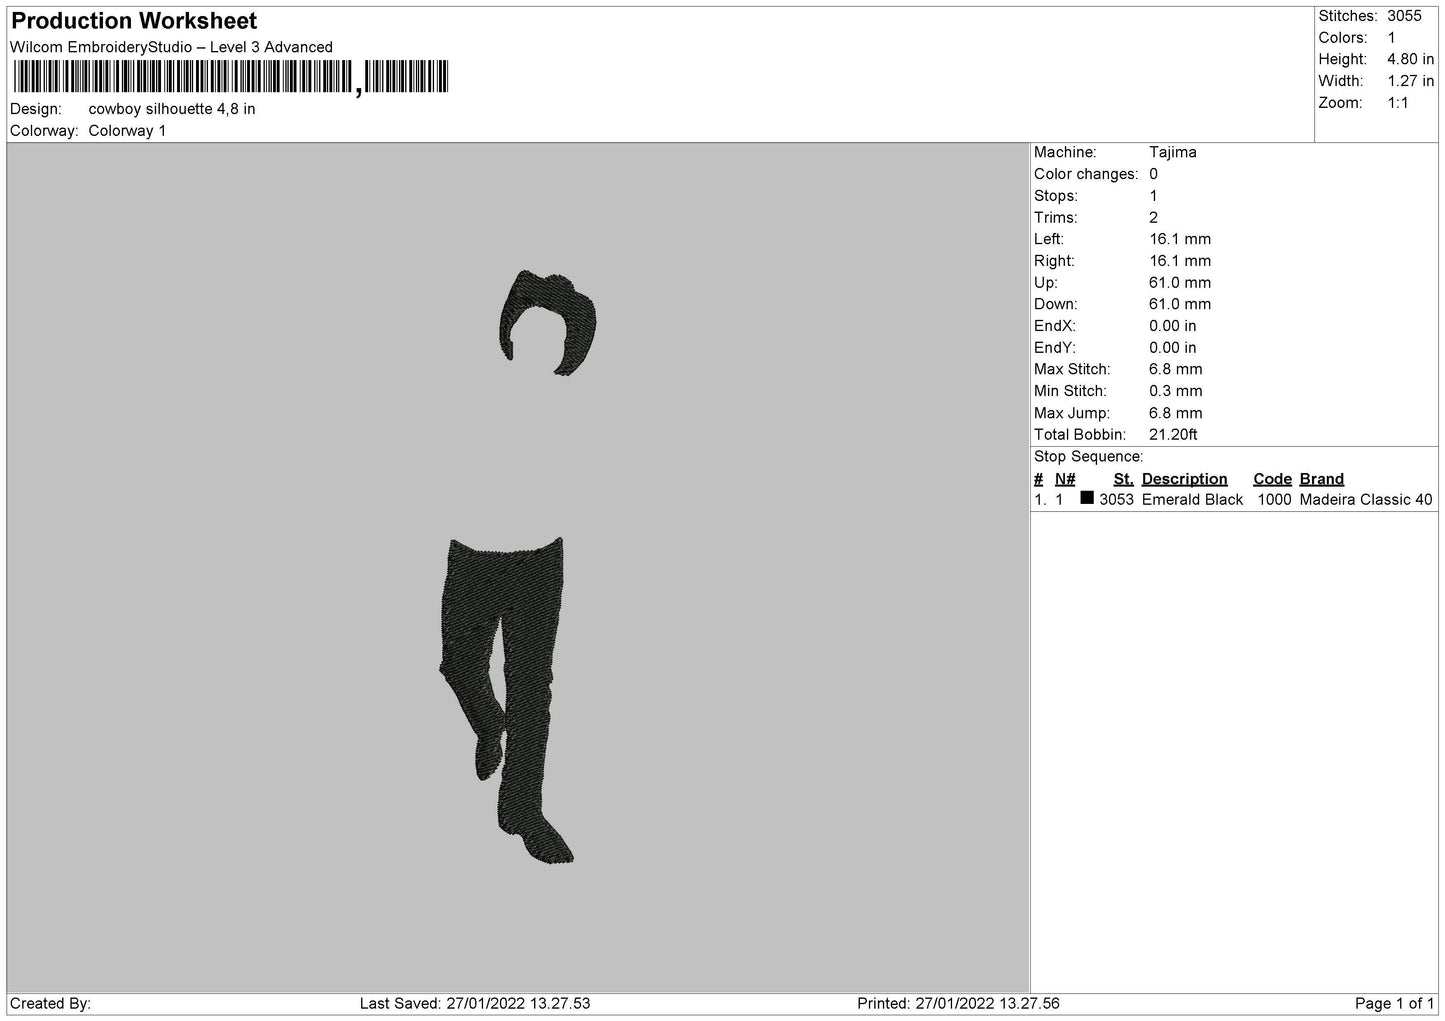Click the Description column header
The width and height of the screenshot is (1445, 1021).
coord(1185,479)
